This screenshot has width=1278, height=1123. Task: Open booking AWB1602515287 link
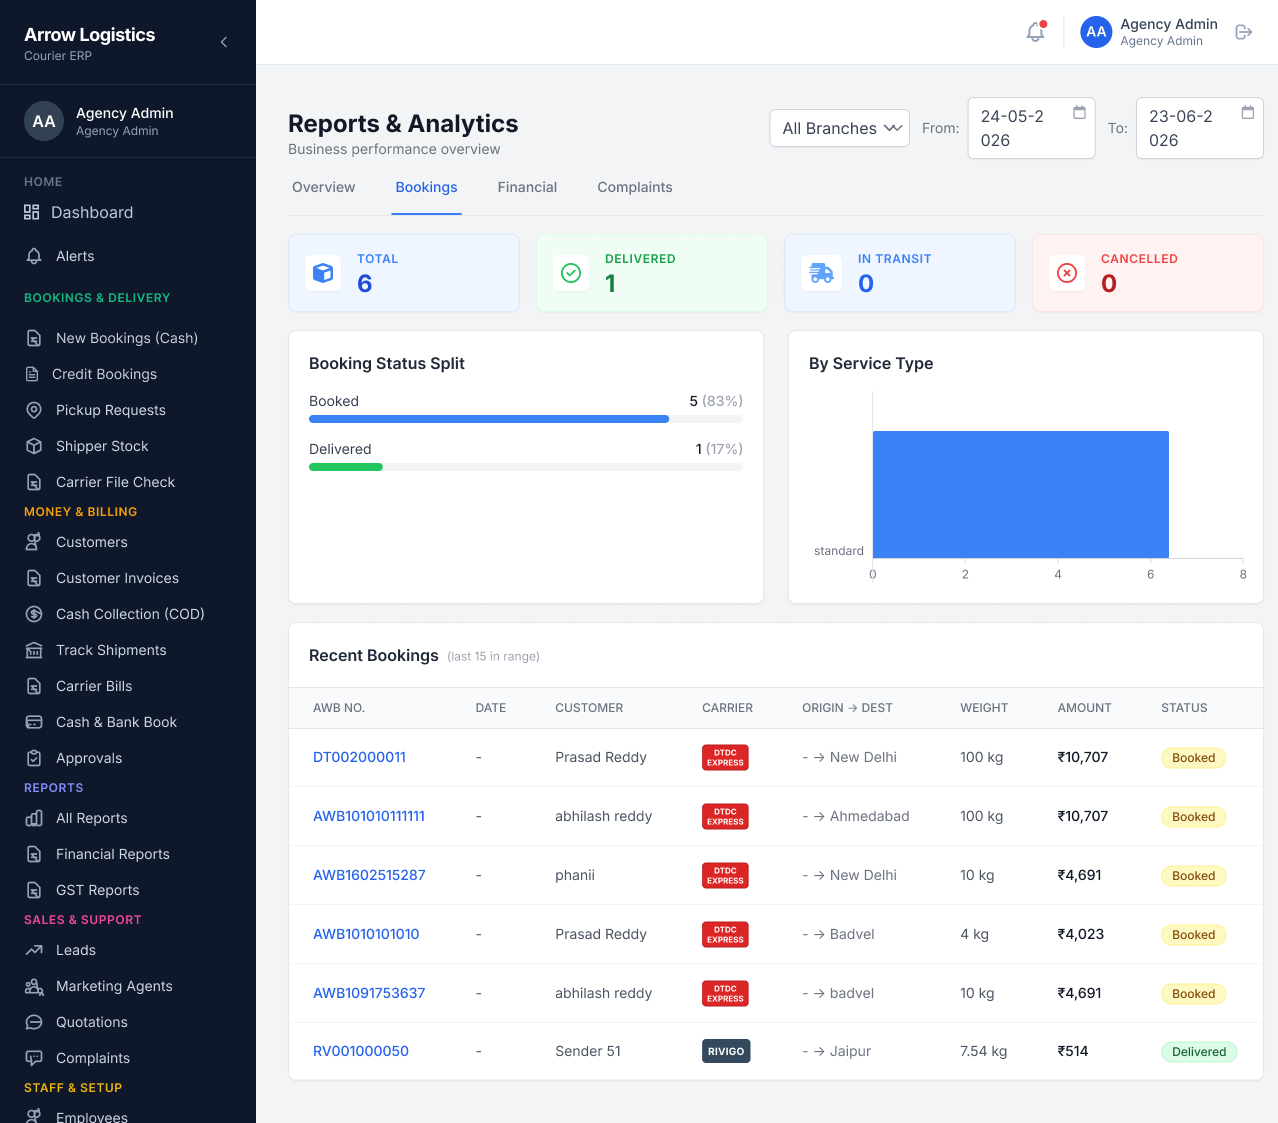click(369, 875)
